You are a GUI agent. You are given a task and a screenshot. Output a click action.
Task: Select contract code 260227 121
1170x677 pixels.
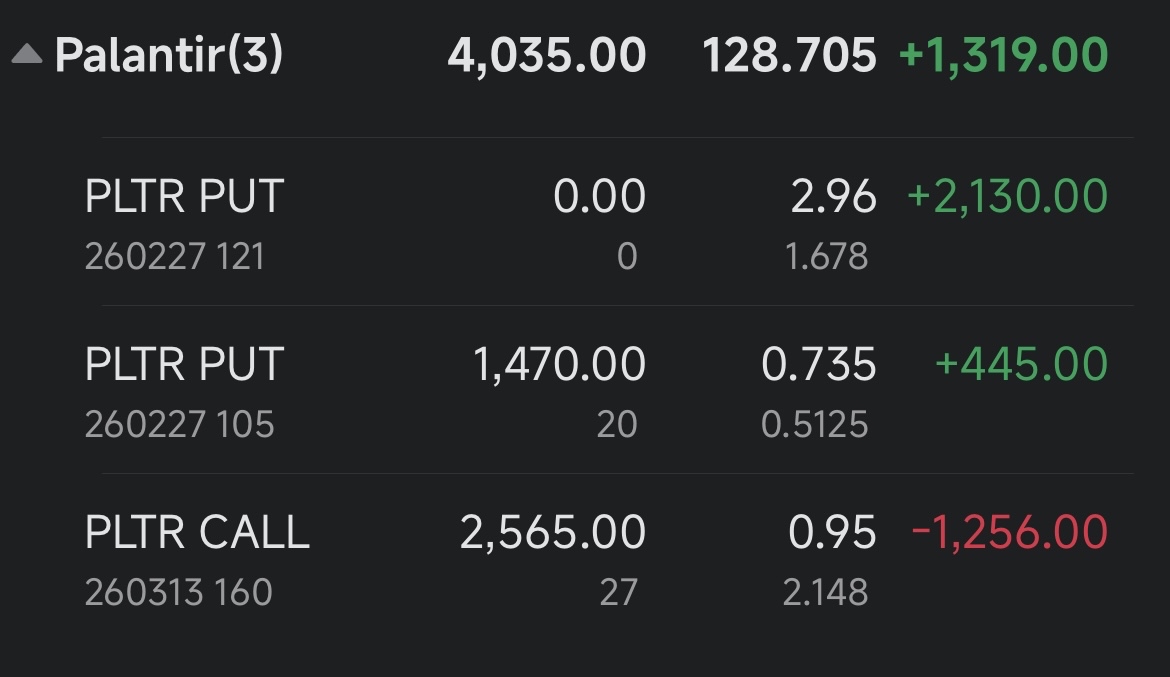point(175,257)
